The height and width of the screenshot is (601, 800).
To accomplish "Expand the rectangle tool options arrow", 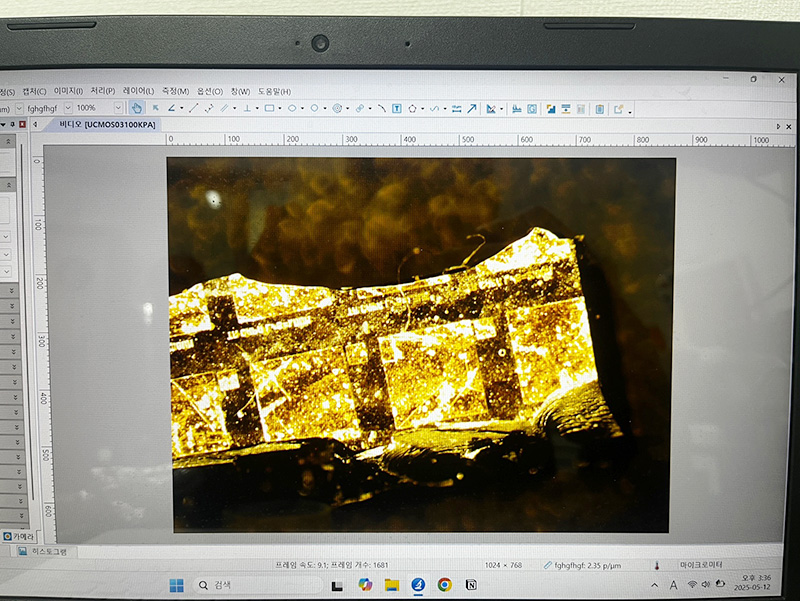I will (281, 108).
